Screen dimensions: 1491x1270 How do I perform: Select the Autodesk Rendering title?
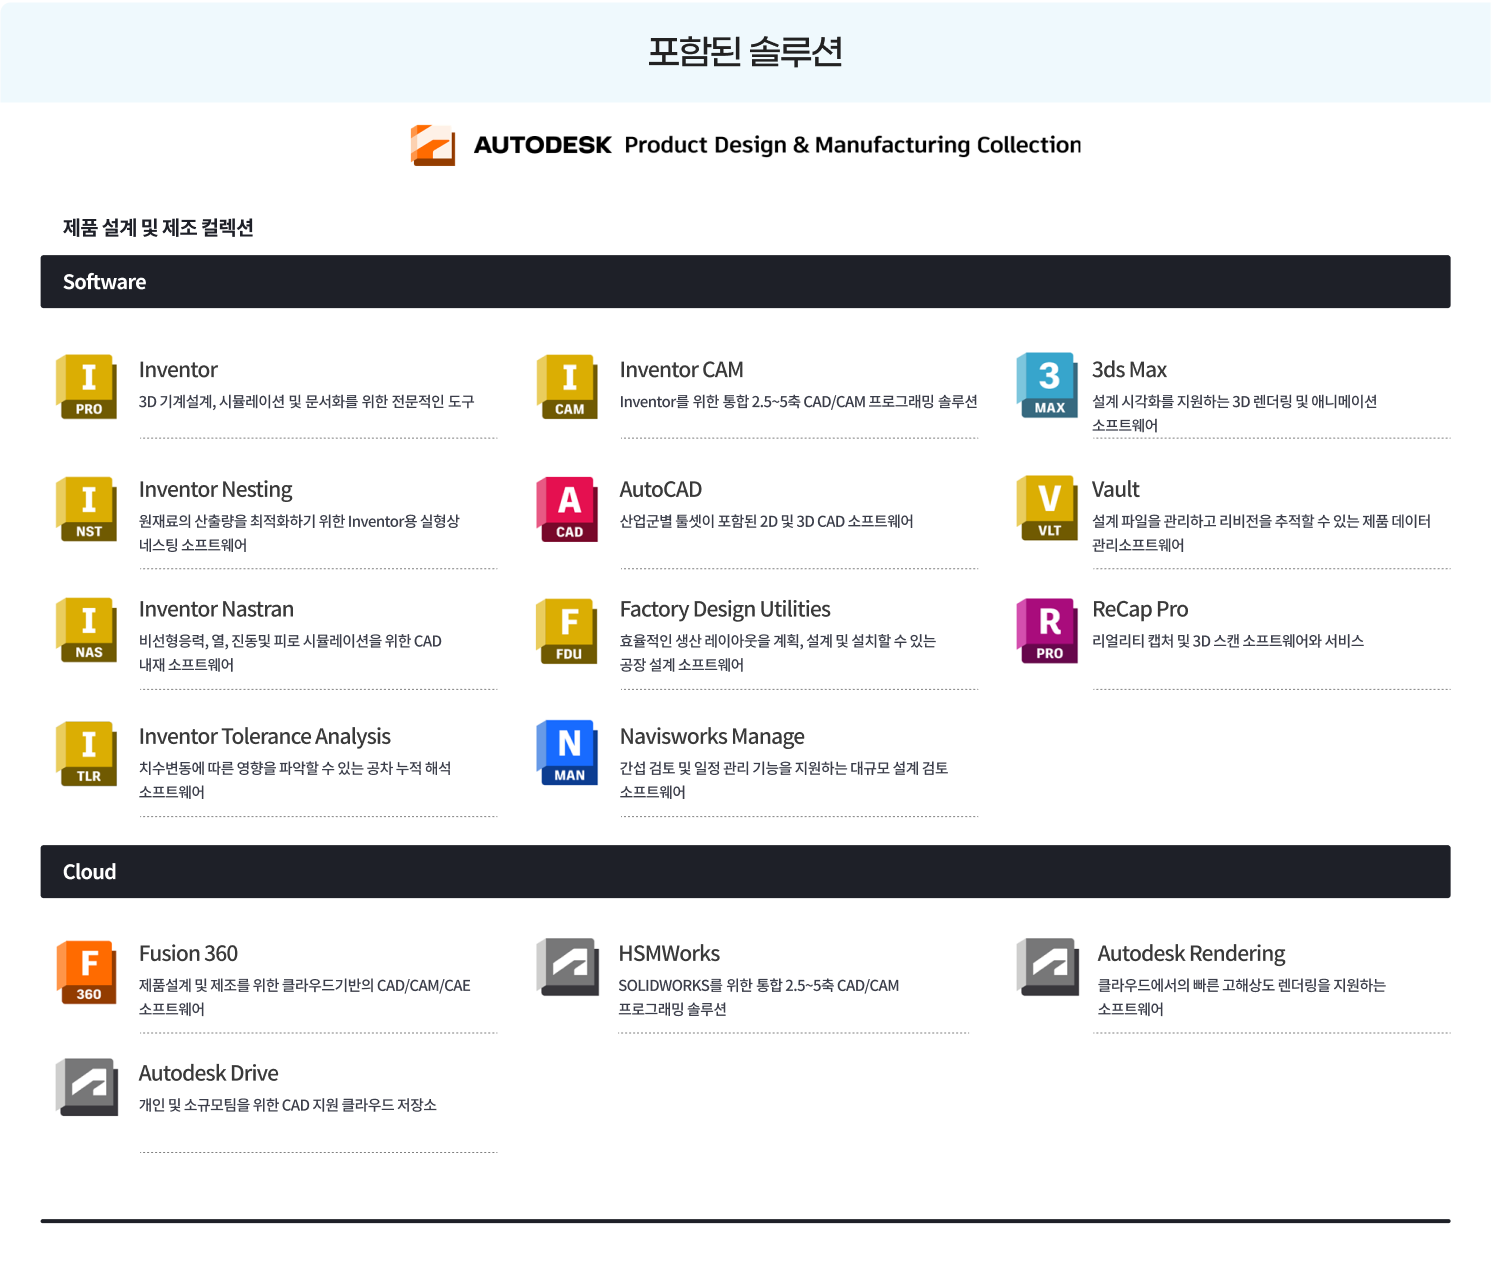pyautogui.click(x=1192, y=954)
